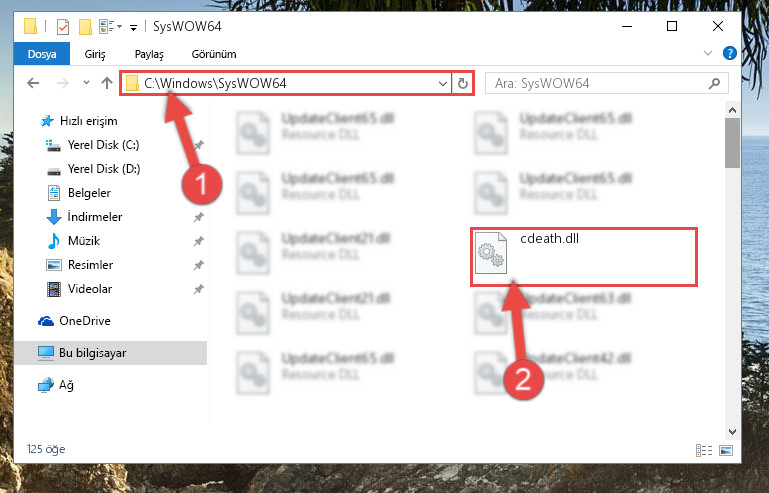Viewport: 769px width, 493px height.
Task: Switch to details view layout icon
Action: (704, 450)
